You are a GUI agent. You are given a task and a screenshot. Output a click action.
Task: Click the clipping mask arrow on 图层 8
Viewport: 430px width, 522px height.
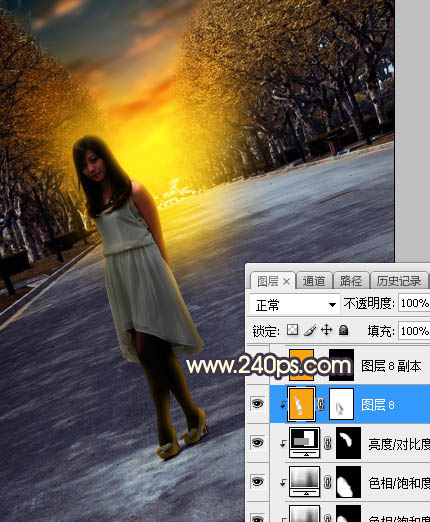point(283,405)
